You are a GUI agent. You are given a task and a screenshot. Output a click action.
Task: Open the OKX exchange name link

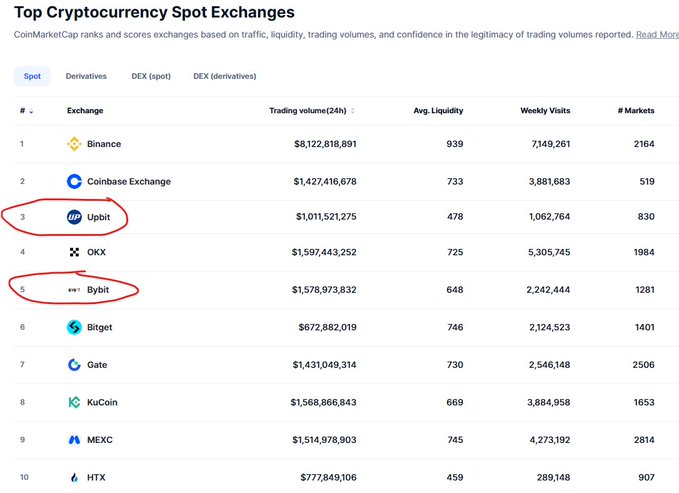pyautogui.click(x=97, y=252)
